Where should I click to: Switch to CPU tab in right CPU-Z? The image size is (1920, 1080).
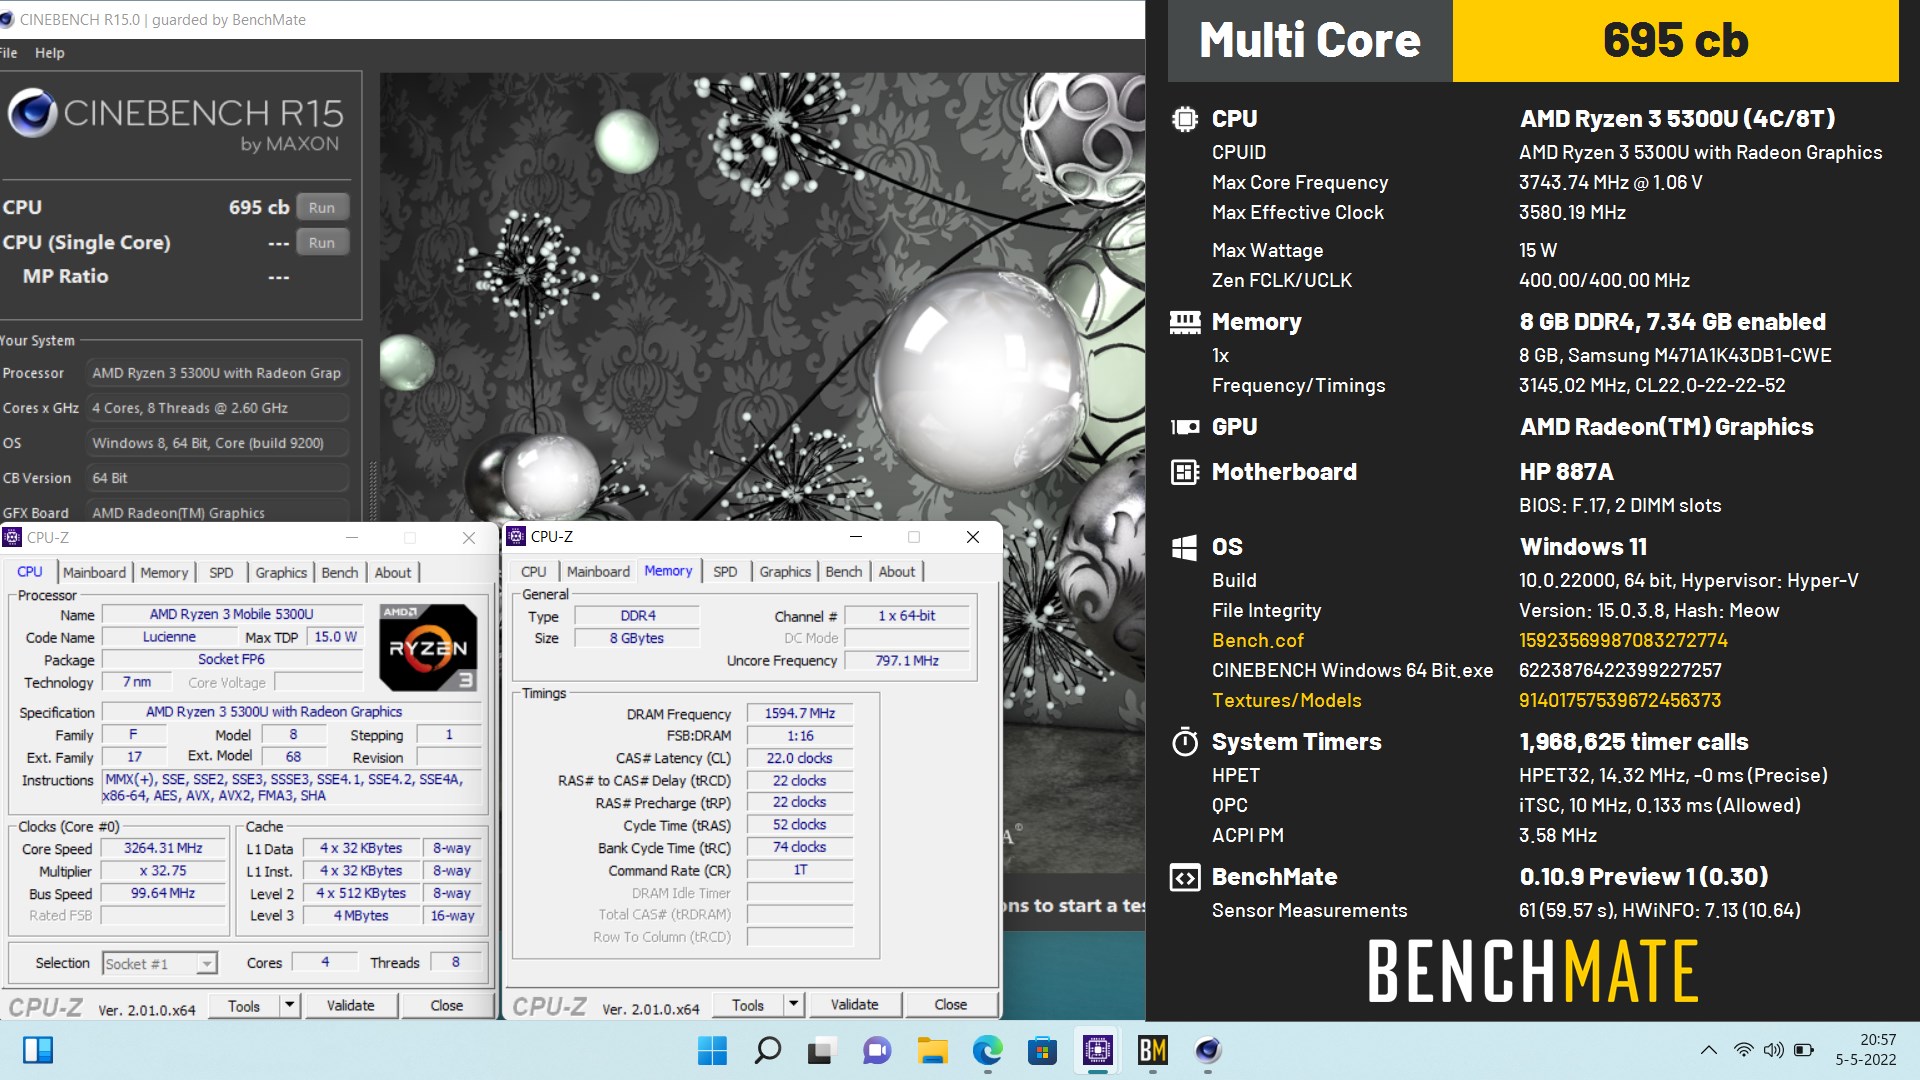point(534,572)
